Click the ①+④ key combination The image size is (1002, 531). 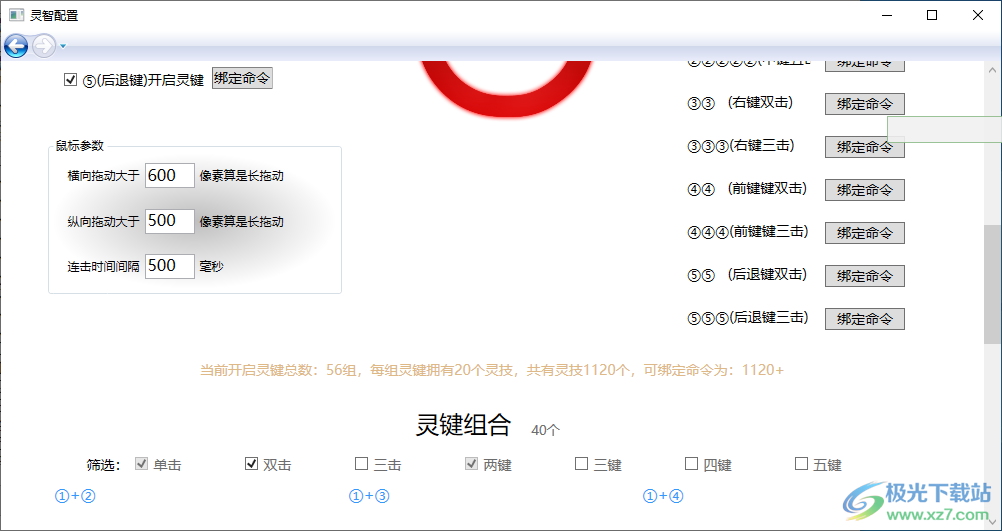(663, 496)
